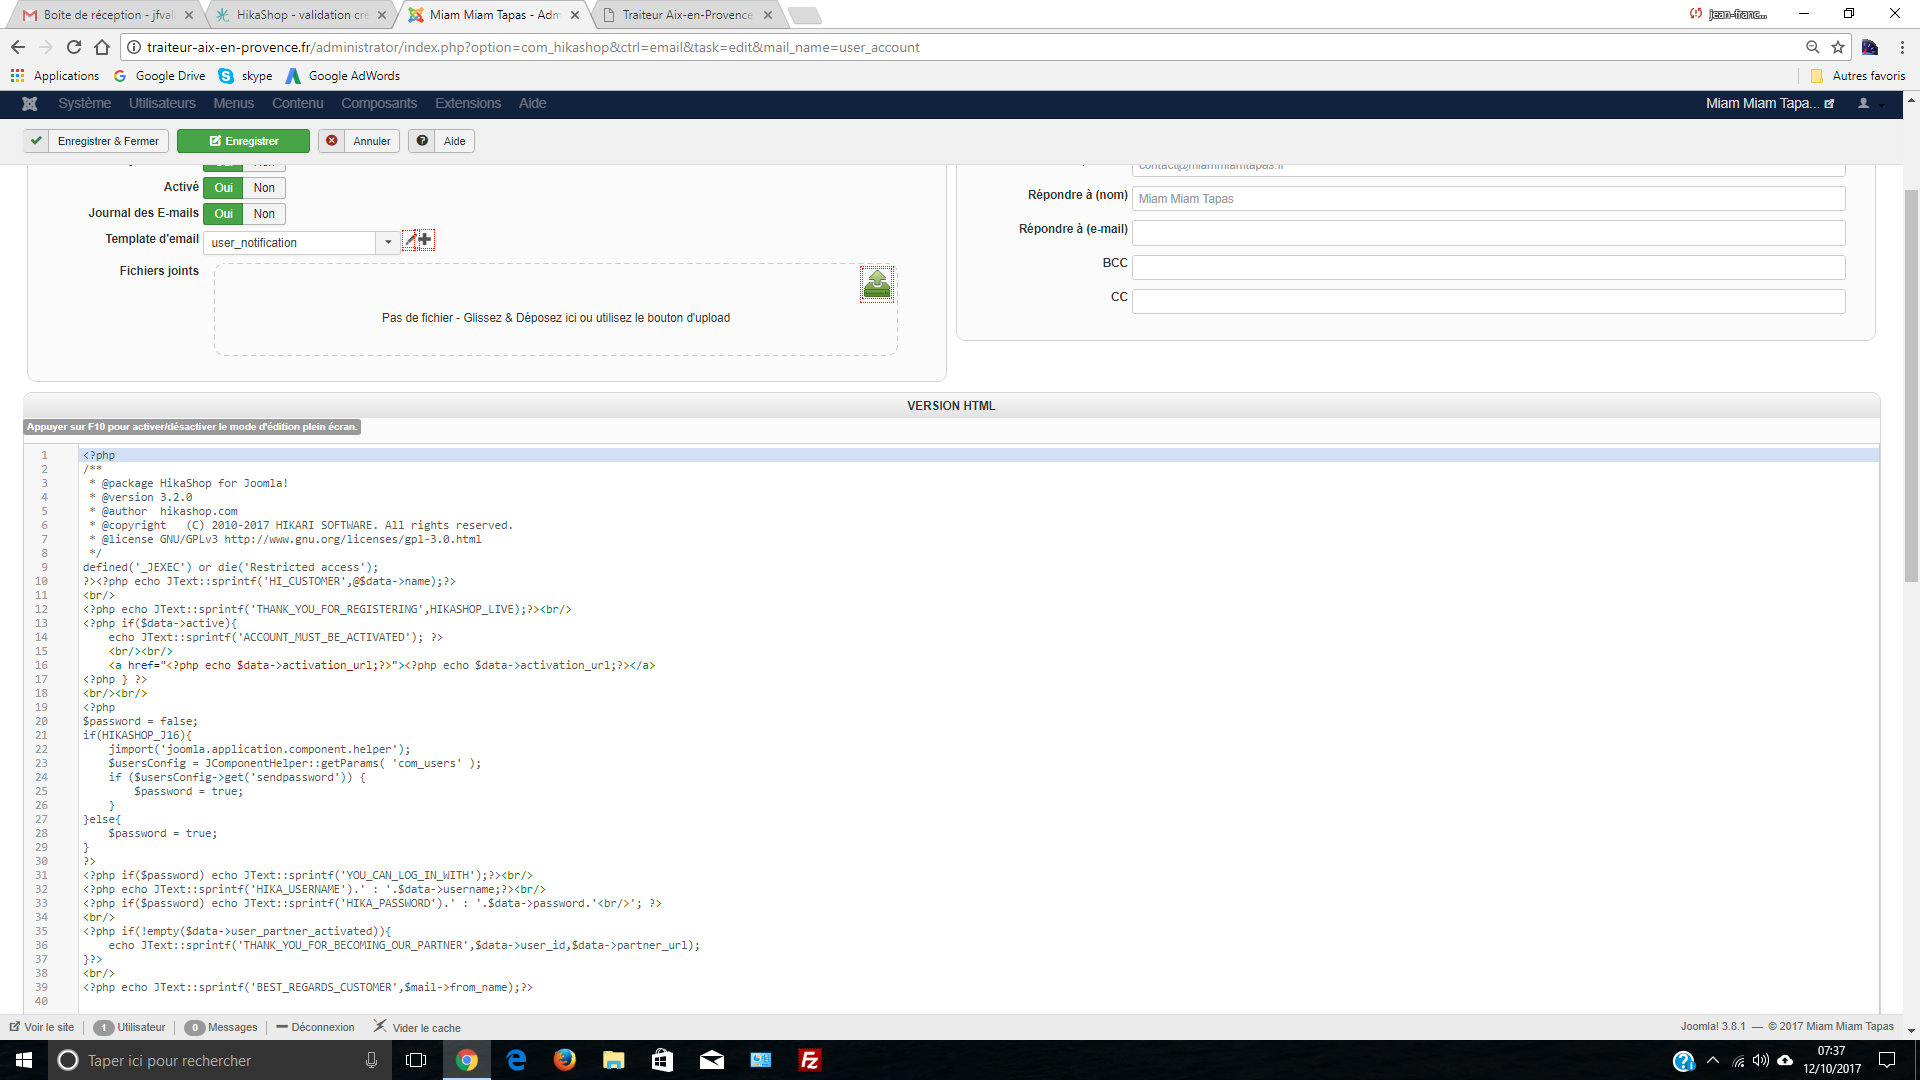Viewport: 1920px width, 1080px height.
Task: Click the edit pencil icon next to Template d'email
Action: (x=410, y=240)
